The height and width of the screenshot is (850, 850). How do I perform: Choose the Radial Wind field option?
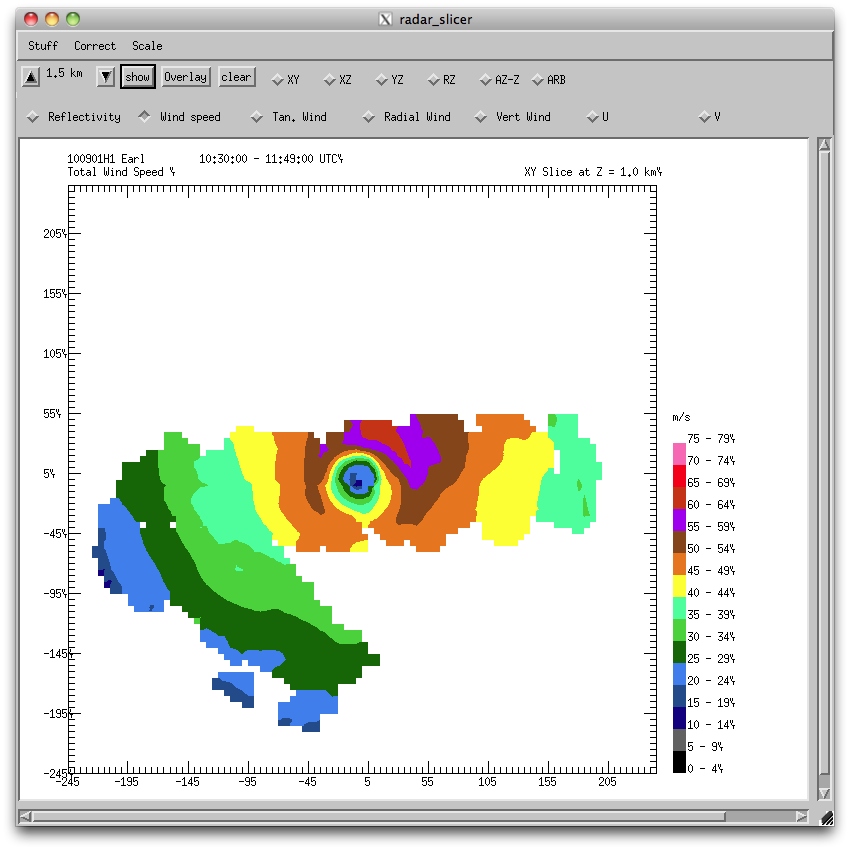tap(407, 117)
